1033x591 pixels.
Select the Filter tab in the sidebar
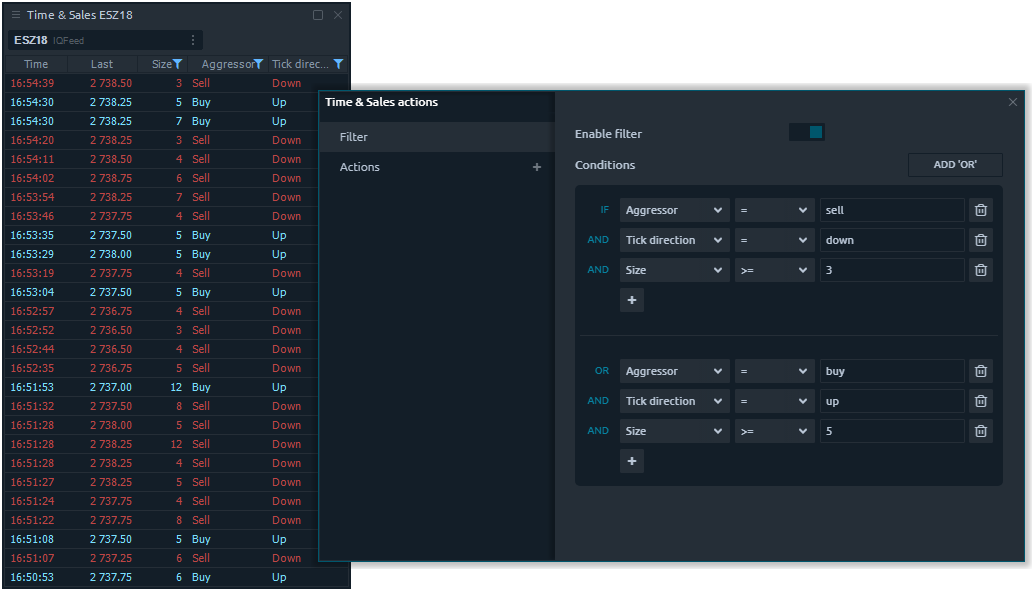[436, 137]
